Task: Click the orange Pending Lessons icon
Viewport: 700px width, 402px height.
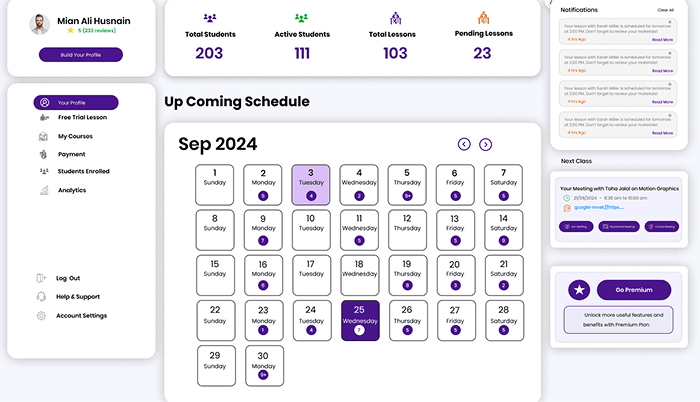Action: click(483, 17)
